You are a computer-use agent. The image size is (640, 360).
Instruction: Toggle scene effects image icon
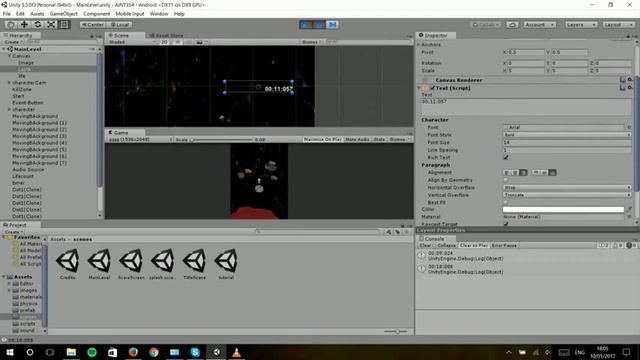tap(200, 42)
